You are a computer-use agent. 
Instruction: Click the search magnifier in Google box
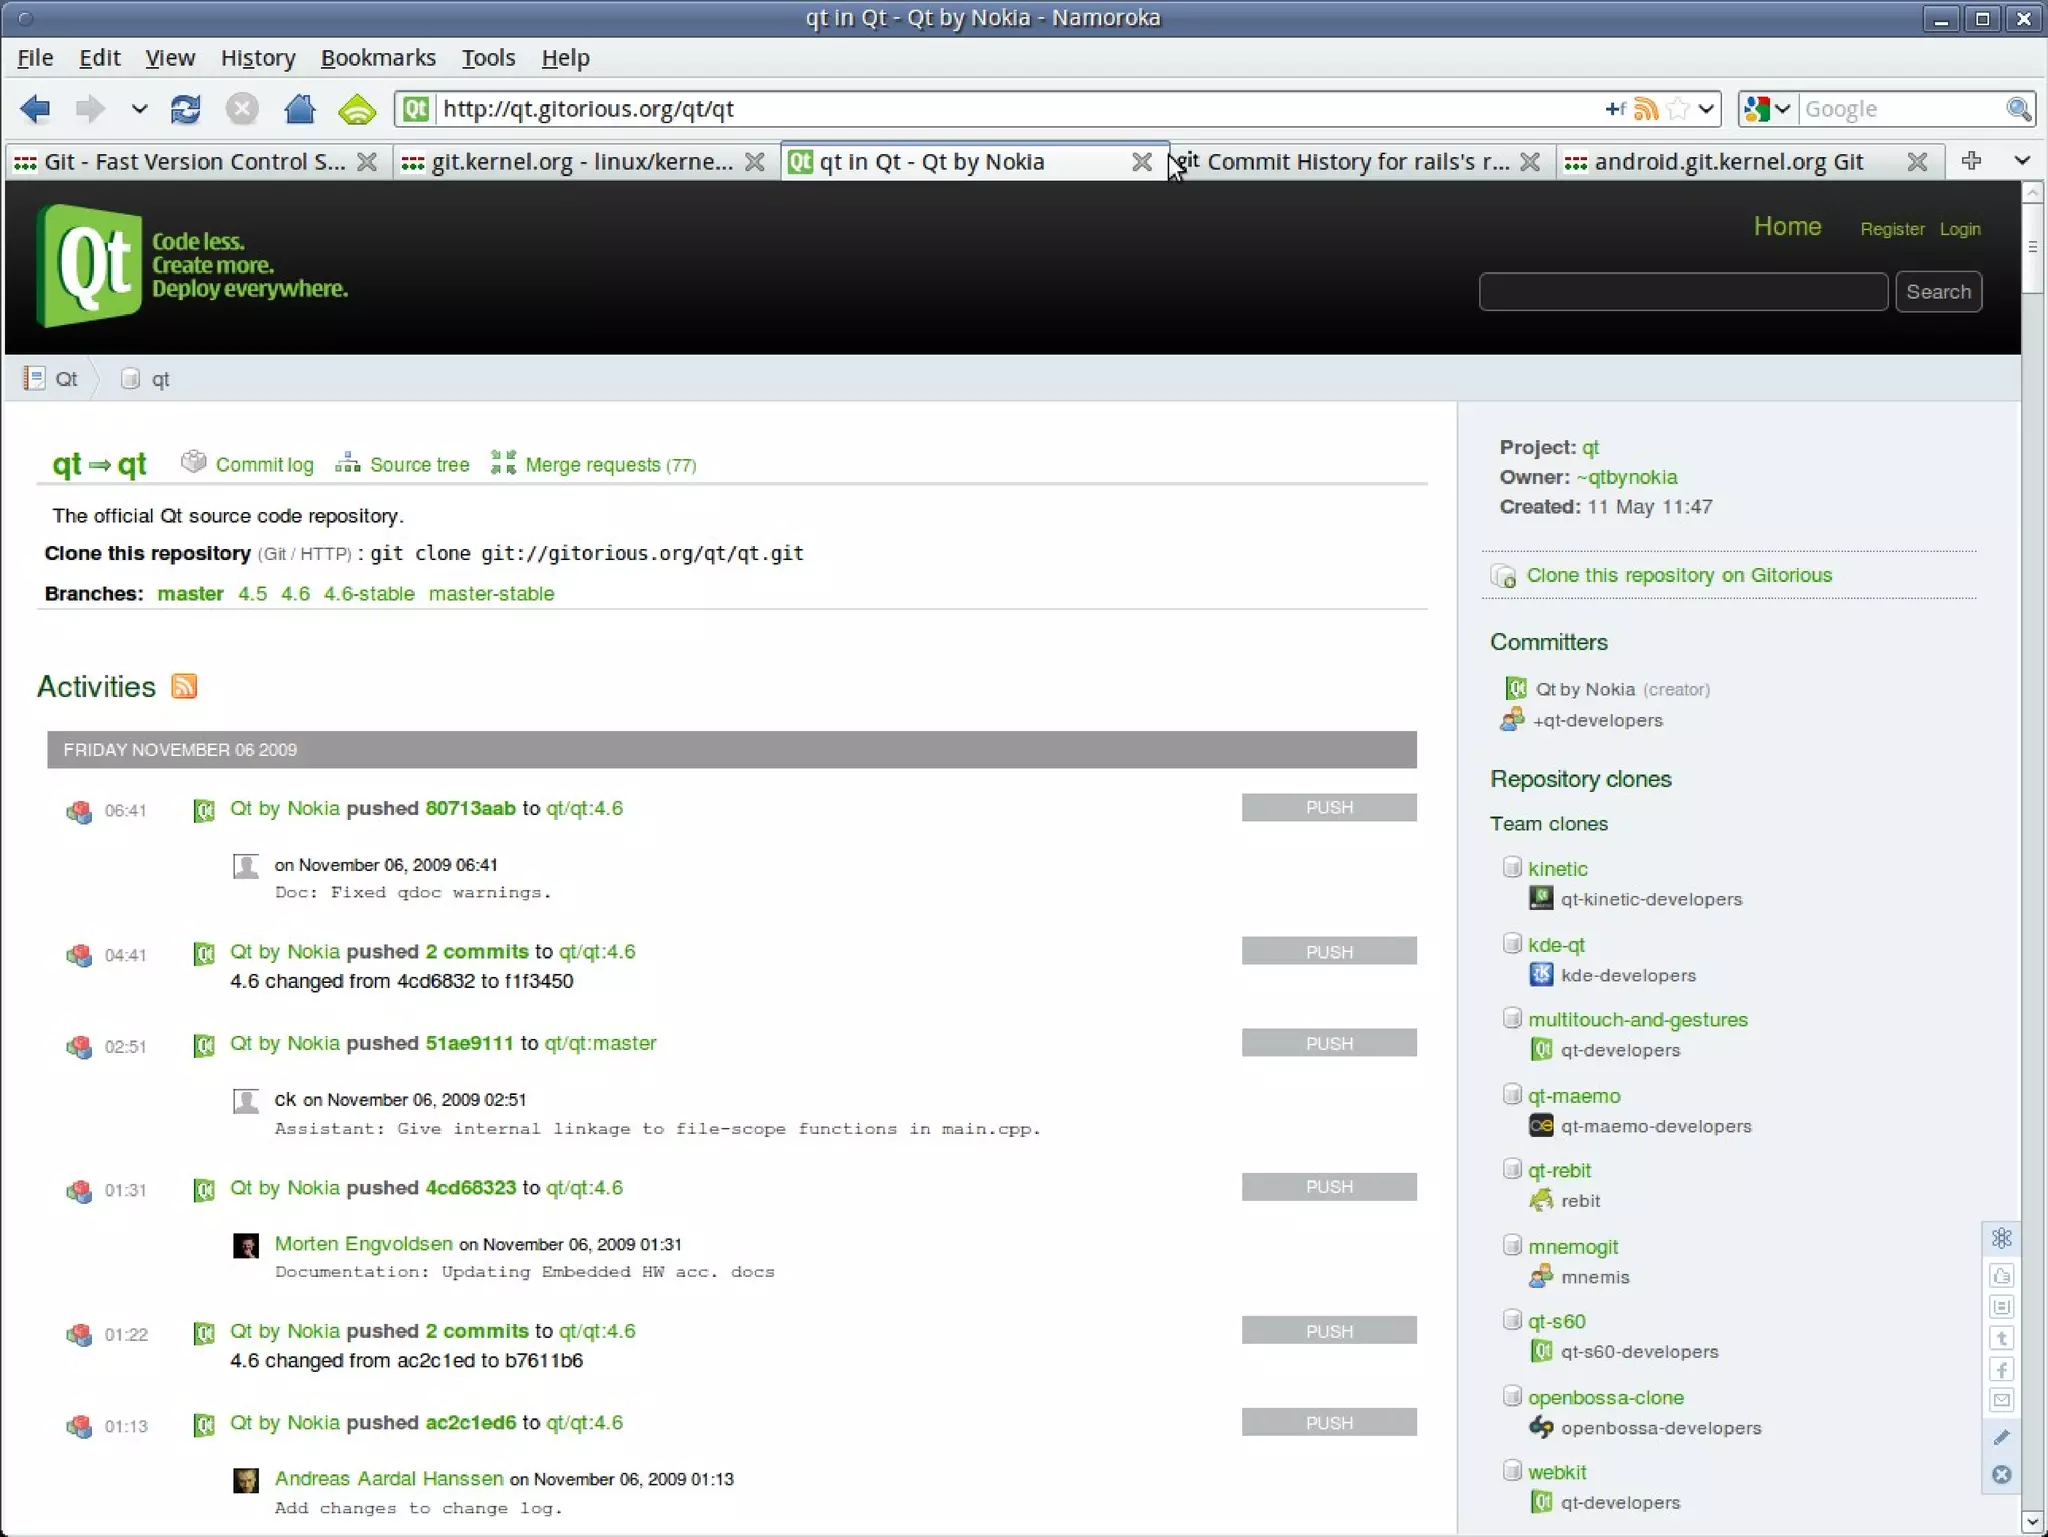click(2018, 109)
